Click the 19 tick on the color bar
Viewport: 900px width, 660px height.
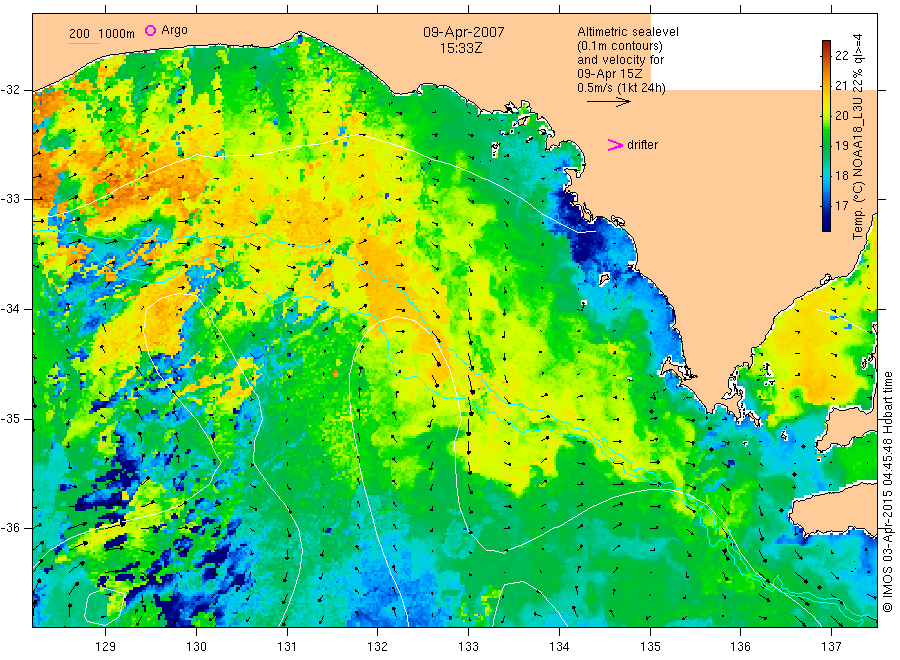pos(841,145)
